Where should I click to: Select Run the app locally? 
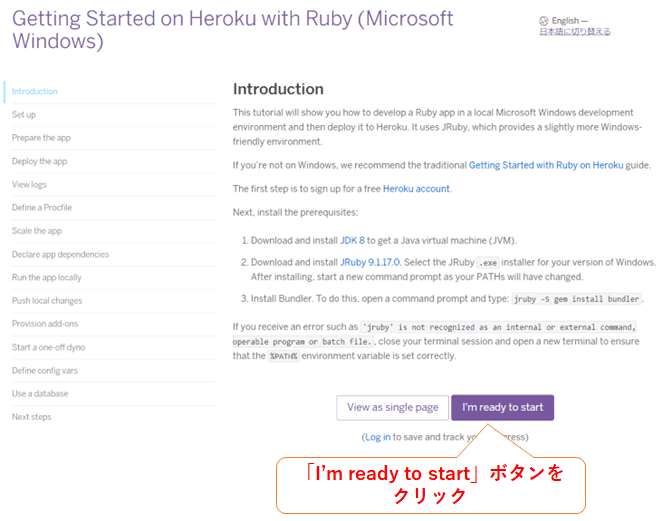tap(47, 277)
